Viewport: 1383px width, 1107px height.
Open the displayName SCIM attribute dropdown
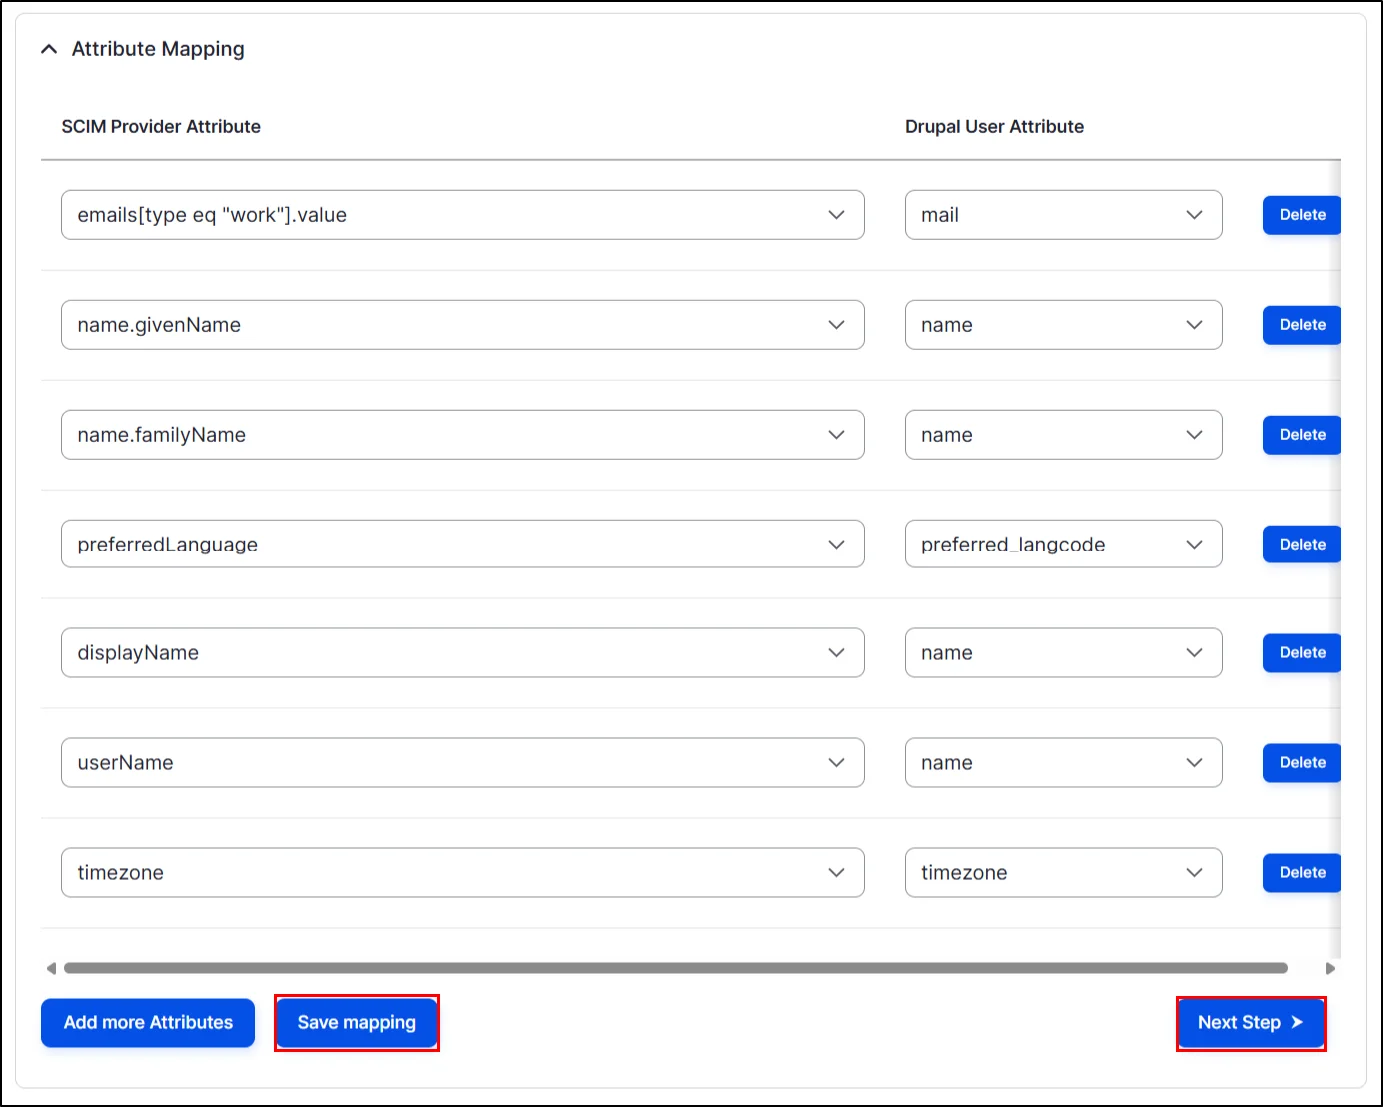tap(462, 653)
